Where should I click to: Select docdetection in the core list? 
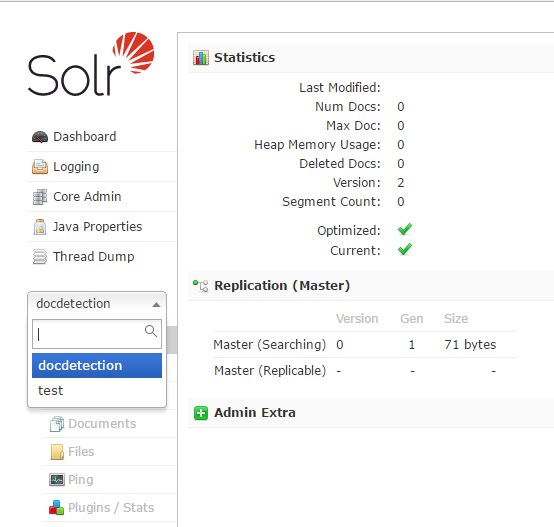(x=97, y=366)
